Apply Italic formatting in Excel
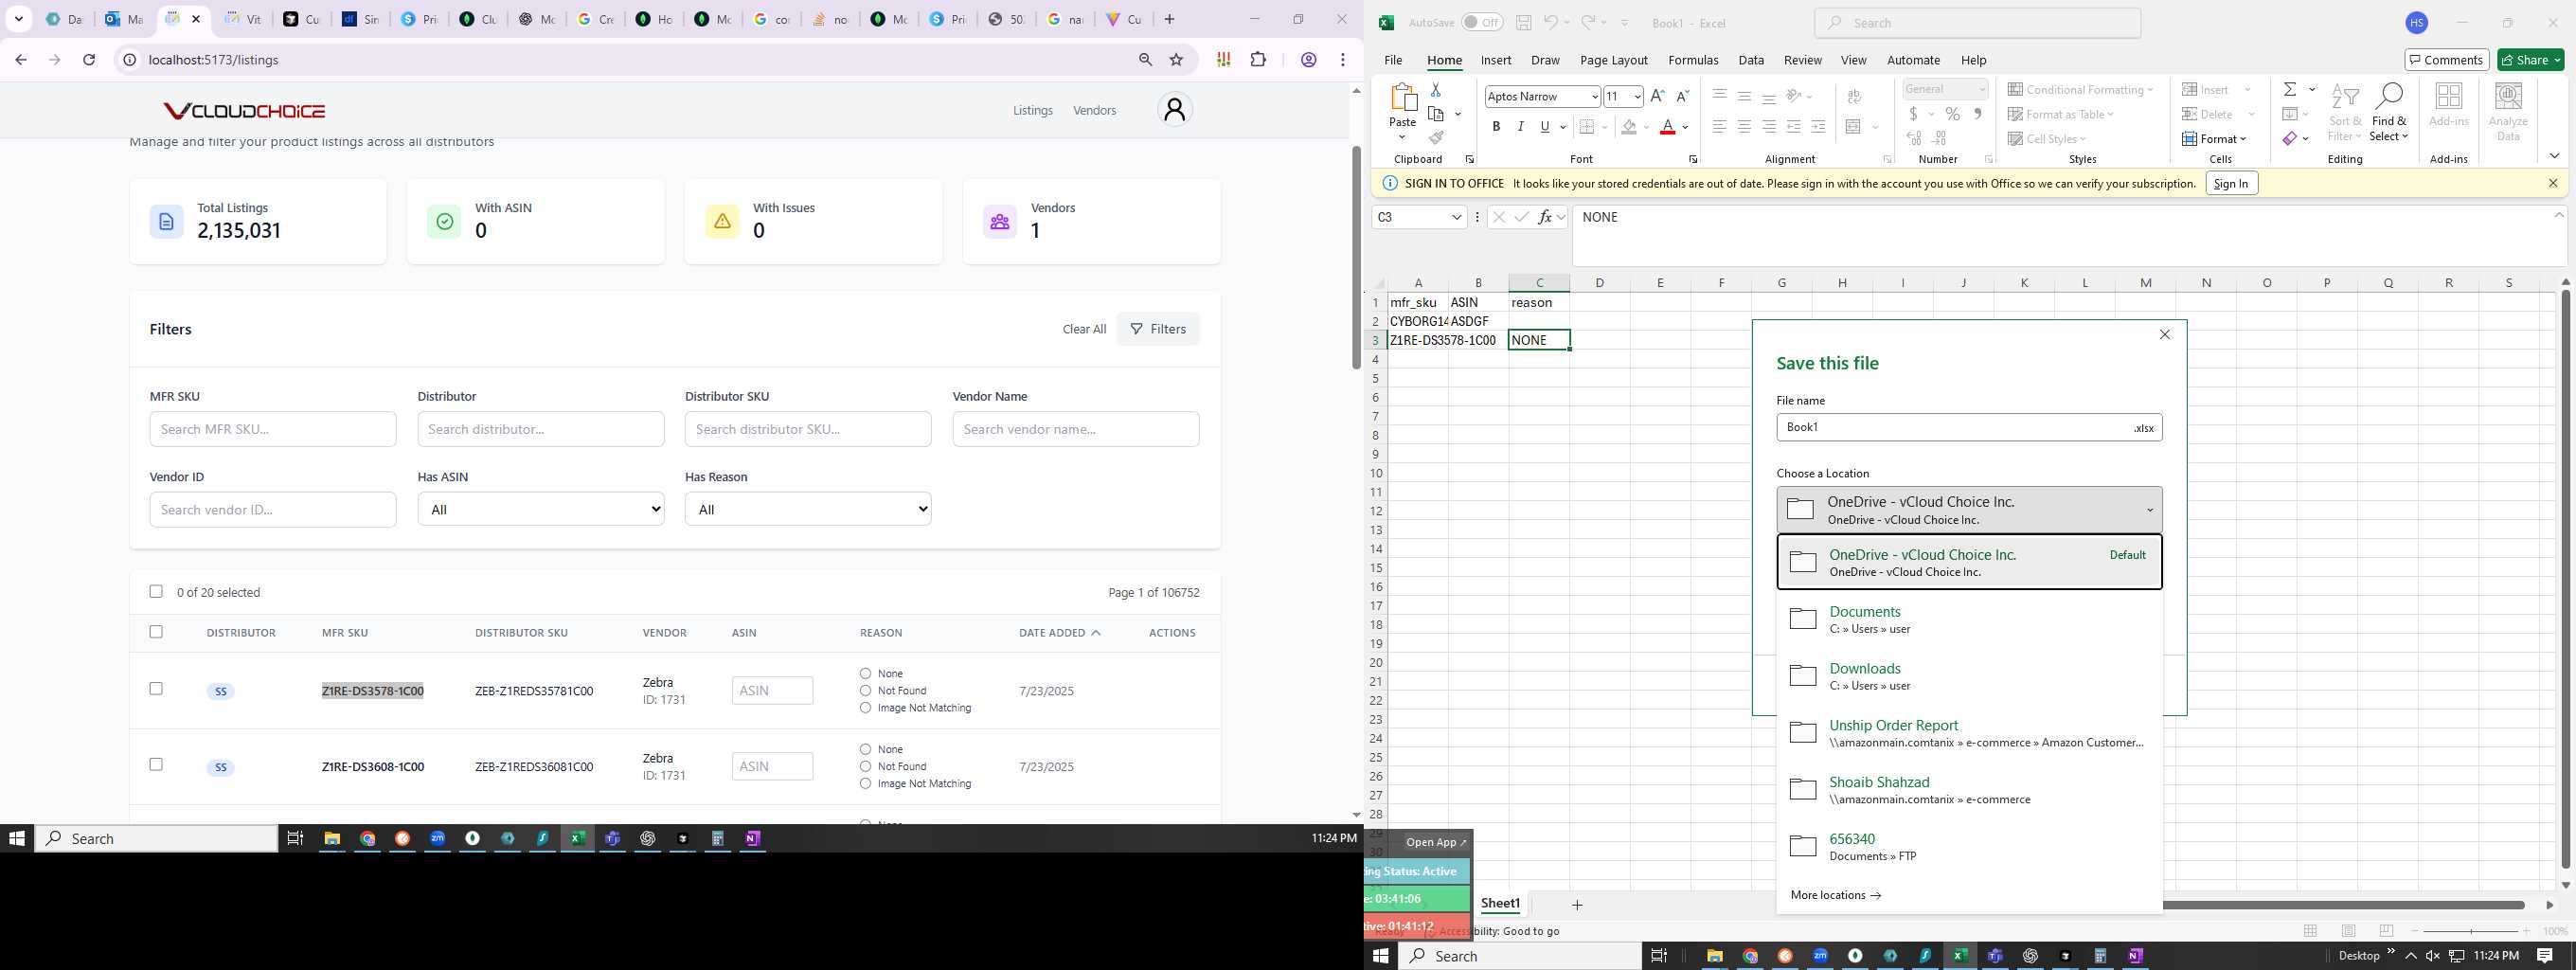This screenshot has width=2576, height=970. (1520, 127)
